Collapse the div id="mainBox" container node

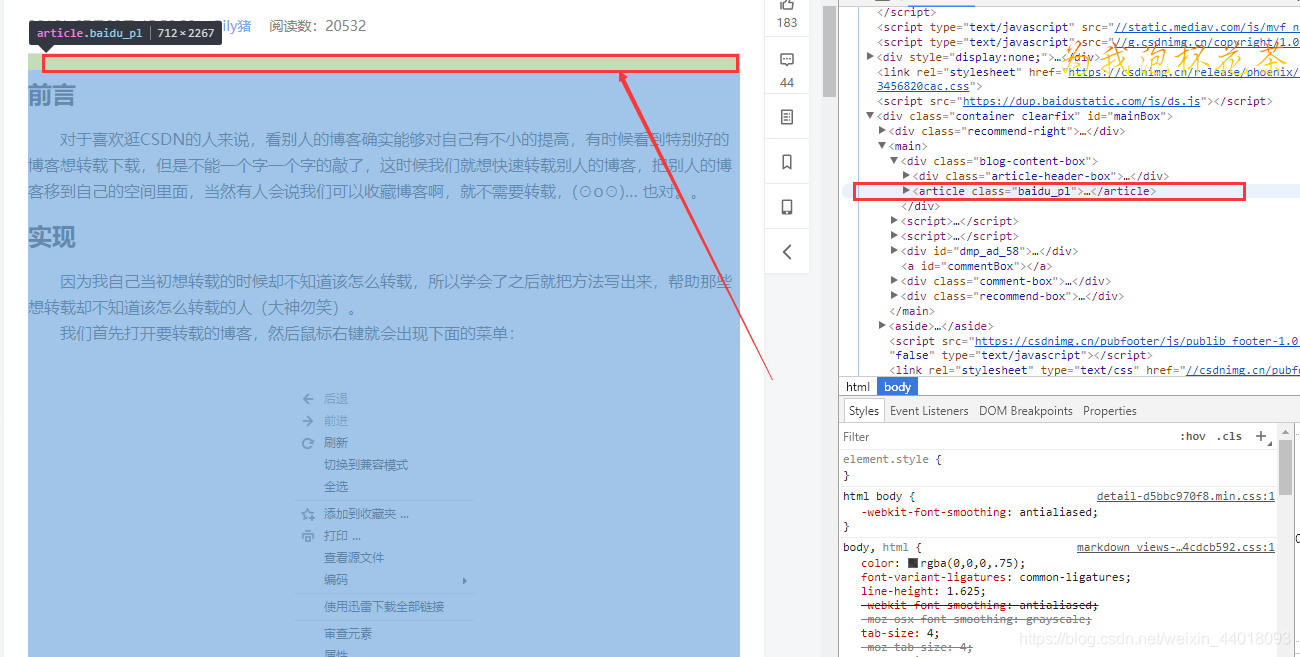(x=870, y=116)
